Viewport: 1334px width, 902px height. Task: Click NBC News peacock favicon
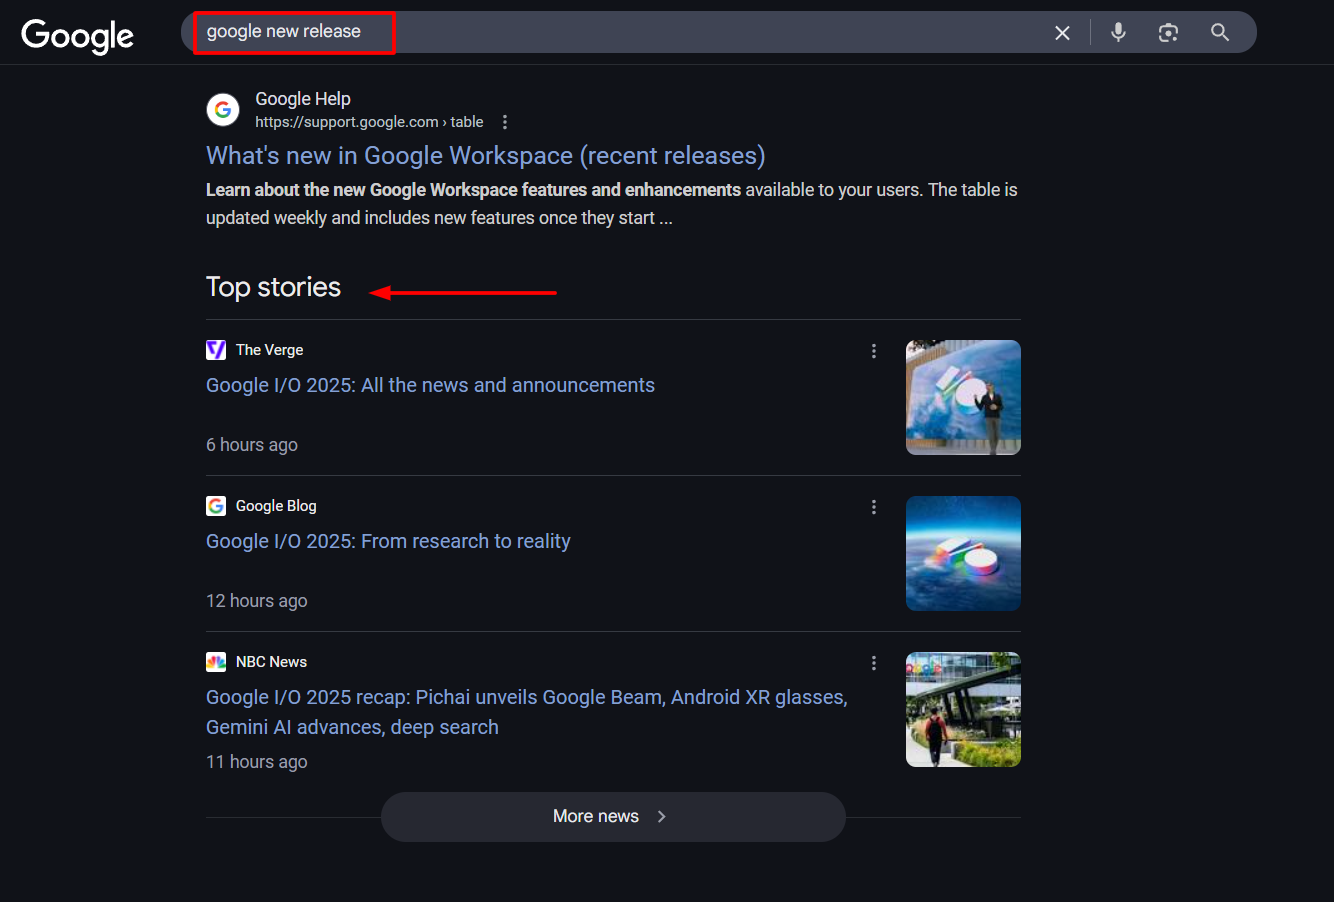pyautogui.click(x=216, y=662)
